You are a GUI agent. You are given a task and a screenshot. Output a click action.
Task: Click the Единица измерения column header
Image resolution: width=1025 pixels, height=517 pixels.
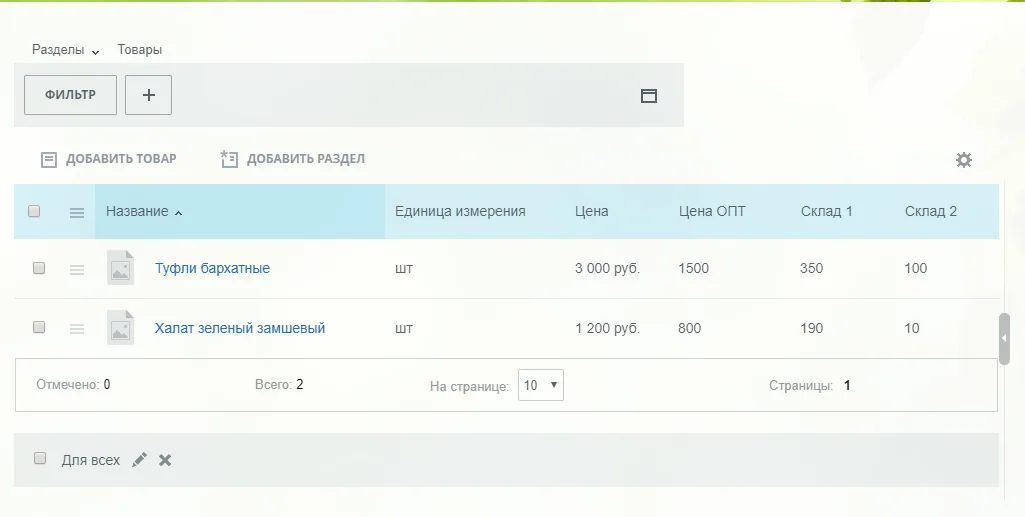pyautogui.click(x=460, y=211)
